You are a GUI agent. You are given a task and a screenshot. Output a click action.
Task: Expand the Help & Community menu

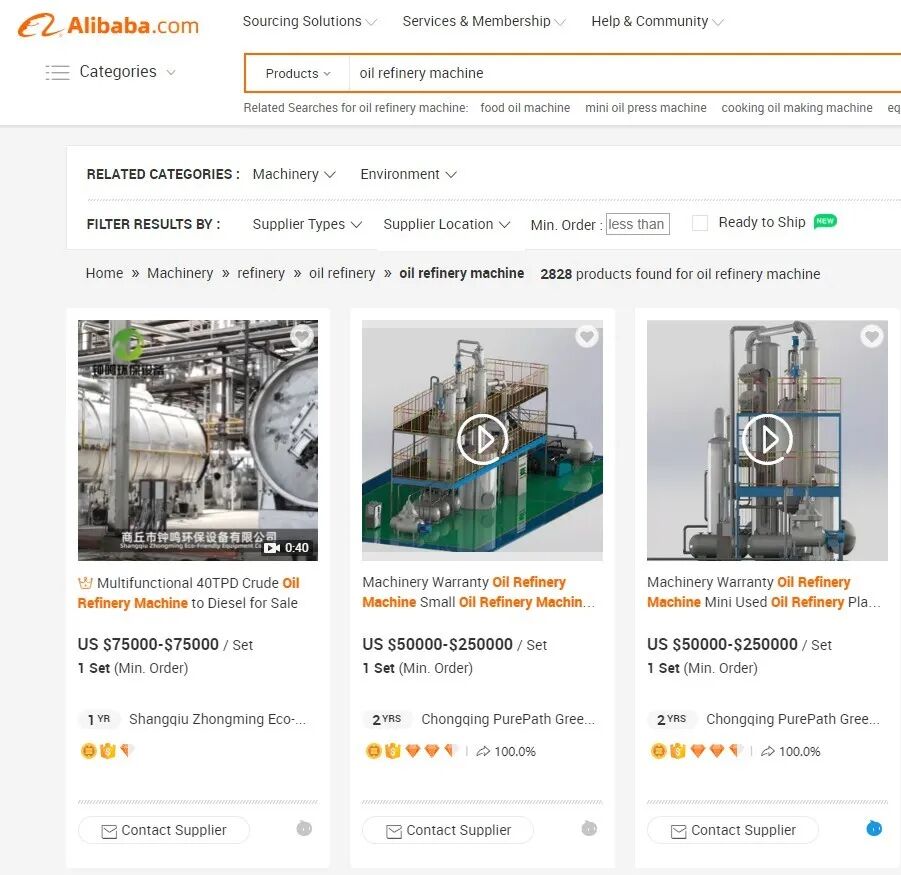coord(657,21)
